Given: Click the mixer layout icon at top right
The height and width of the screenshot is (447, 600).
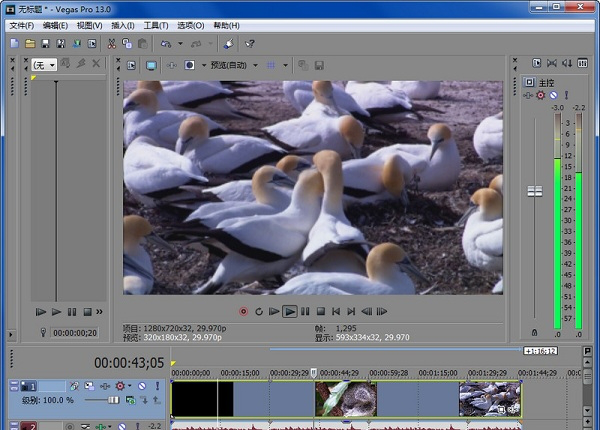Looking at the screenshot, I should tap(582, 63).
